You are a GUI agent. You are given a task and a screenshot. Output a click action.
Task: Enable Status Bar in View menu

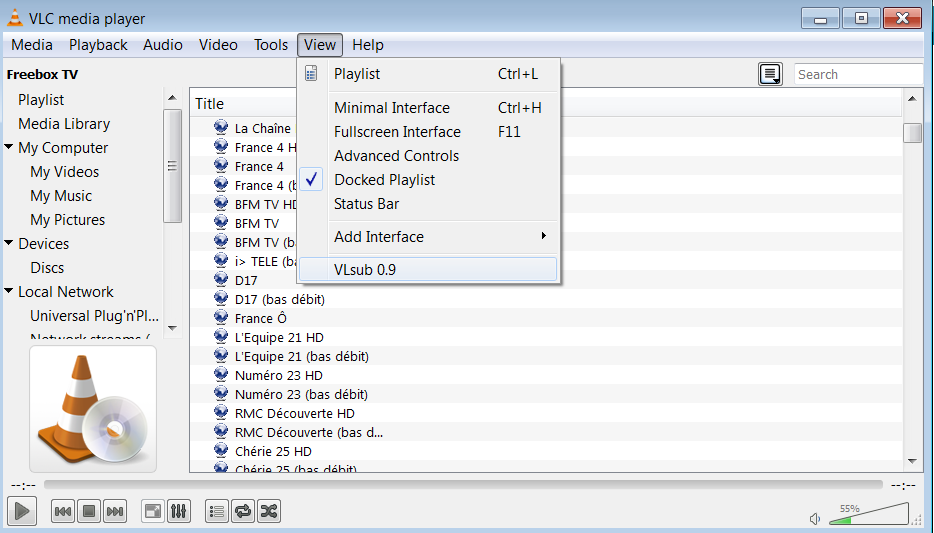pyautogui.click(x=428, y=204)
